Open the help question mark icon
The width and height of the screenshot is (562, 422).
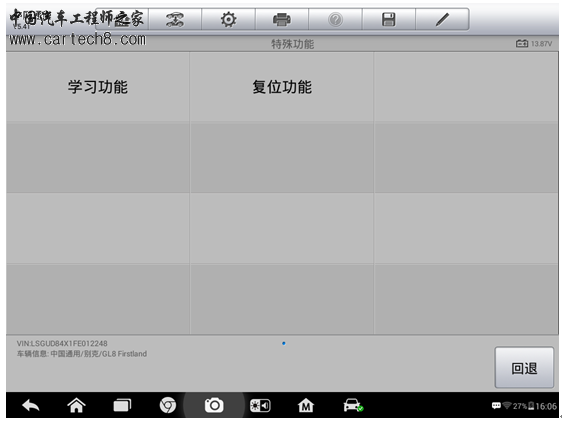coord(335,19)
